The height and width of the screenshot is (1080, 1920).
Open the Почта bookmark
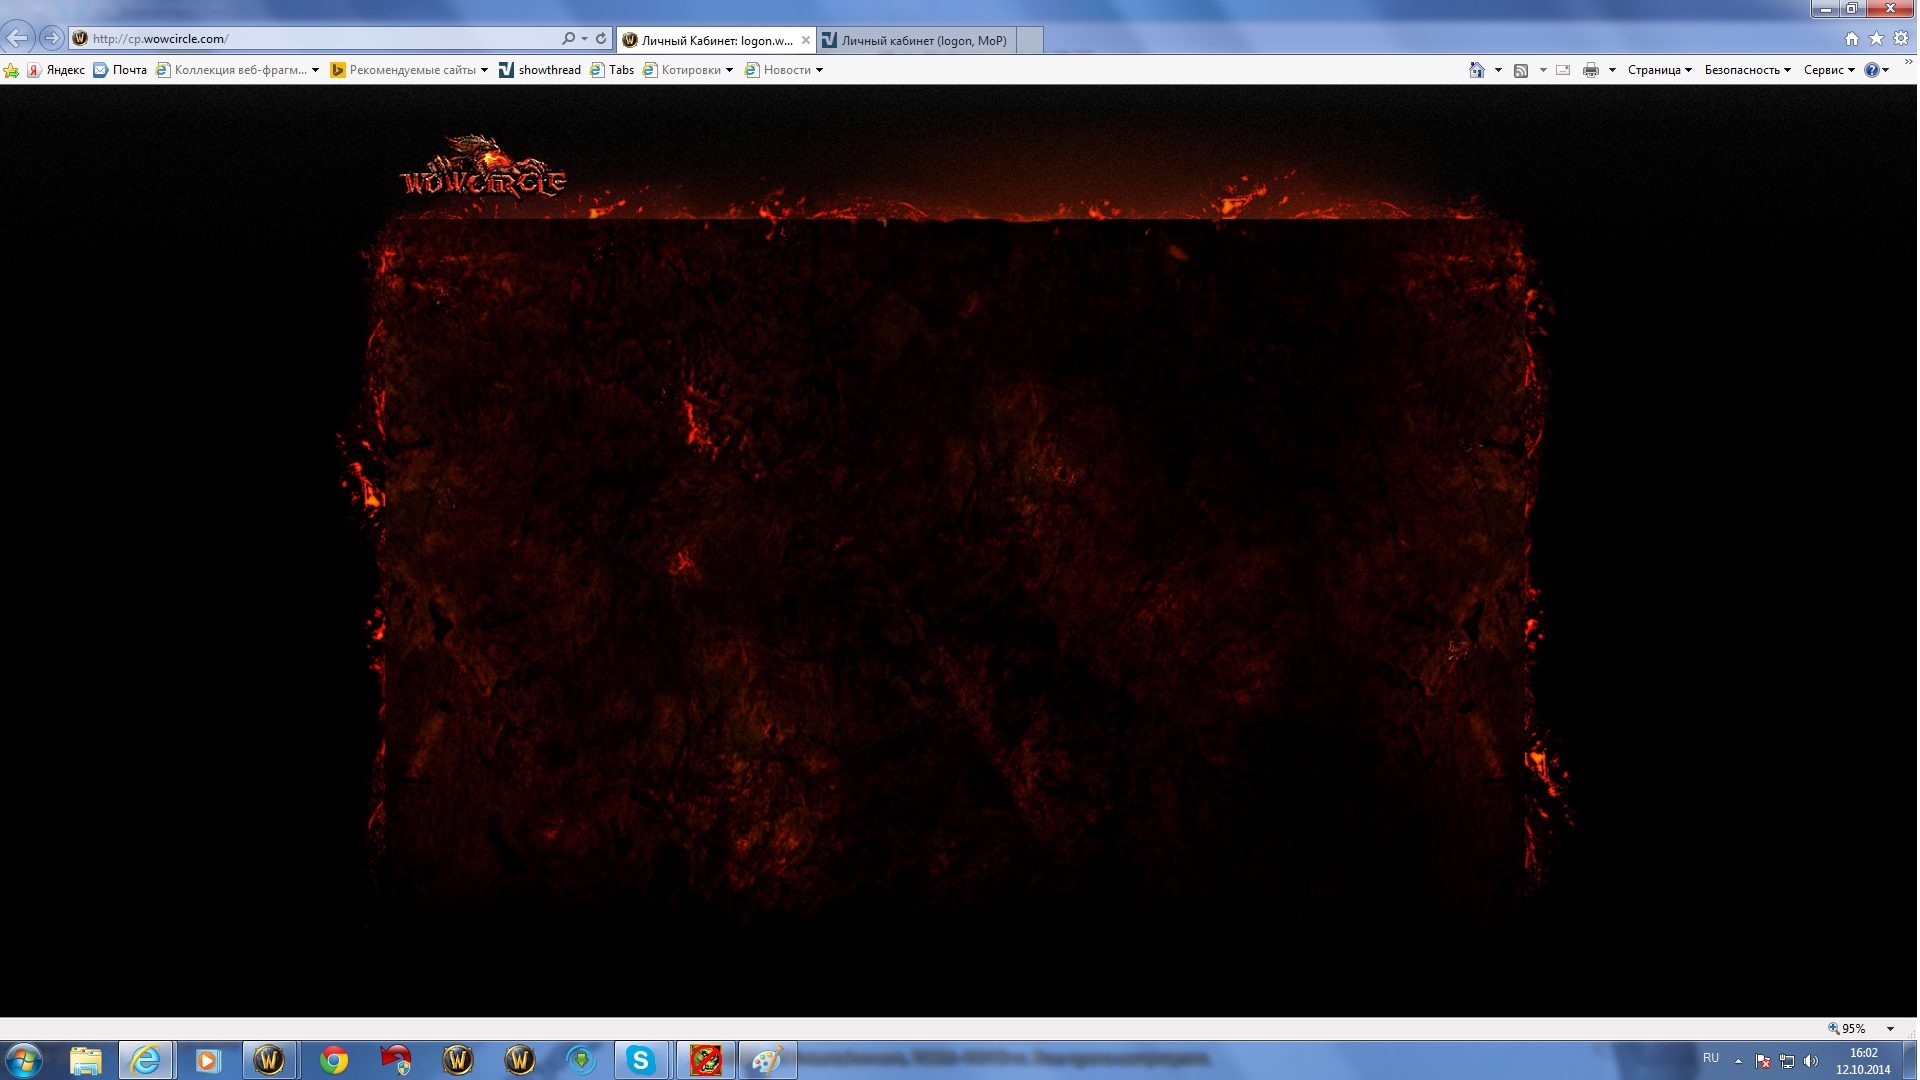(120, 70)
